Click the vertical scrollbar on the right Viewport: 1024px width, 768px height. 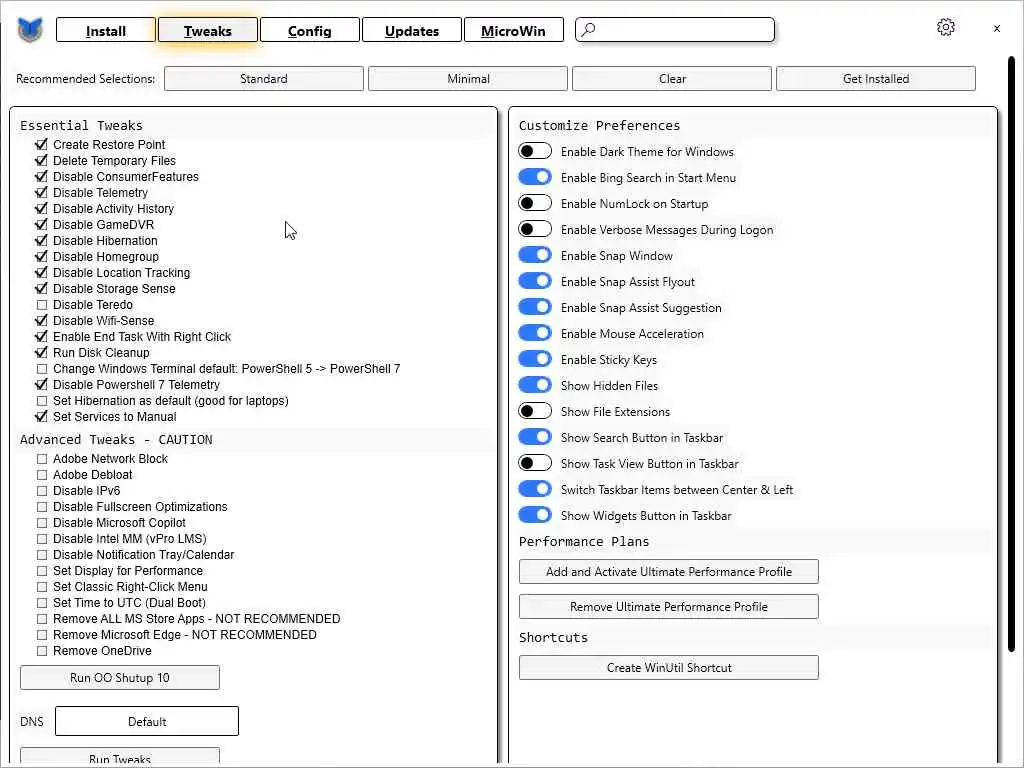(1012, 353)
